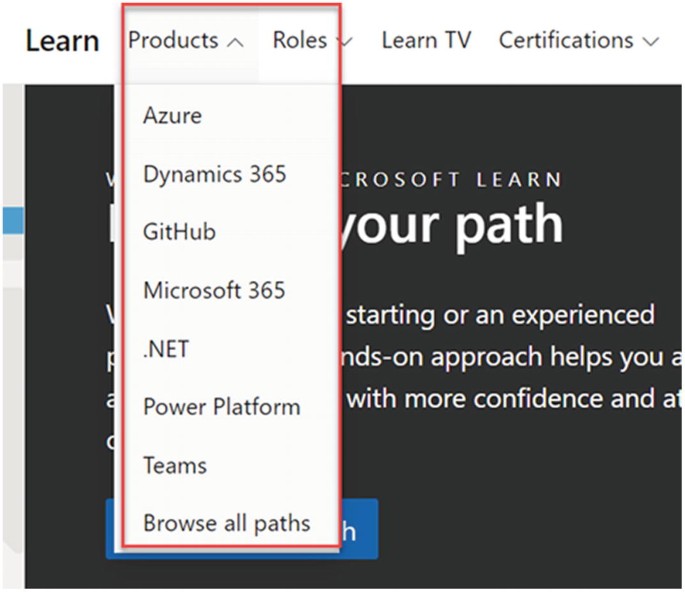The height and width of the screenshot is (592, 685).
Task: Open the Certifications menu label
Action: click(566, 40)
